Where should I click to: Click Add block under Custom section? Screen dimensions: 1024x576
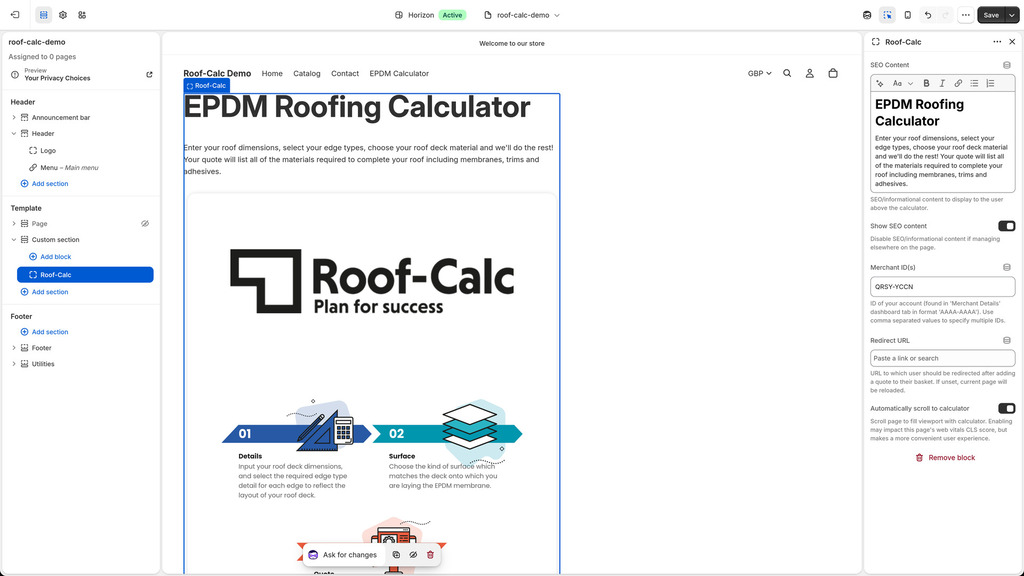coord(50,257)
